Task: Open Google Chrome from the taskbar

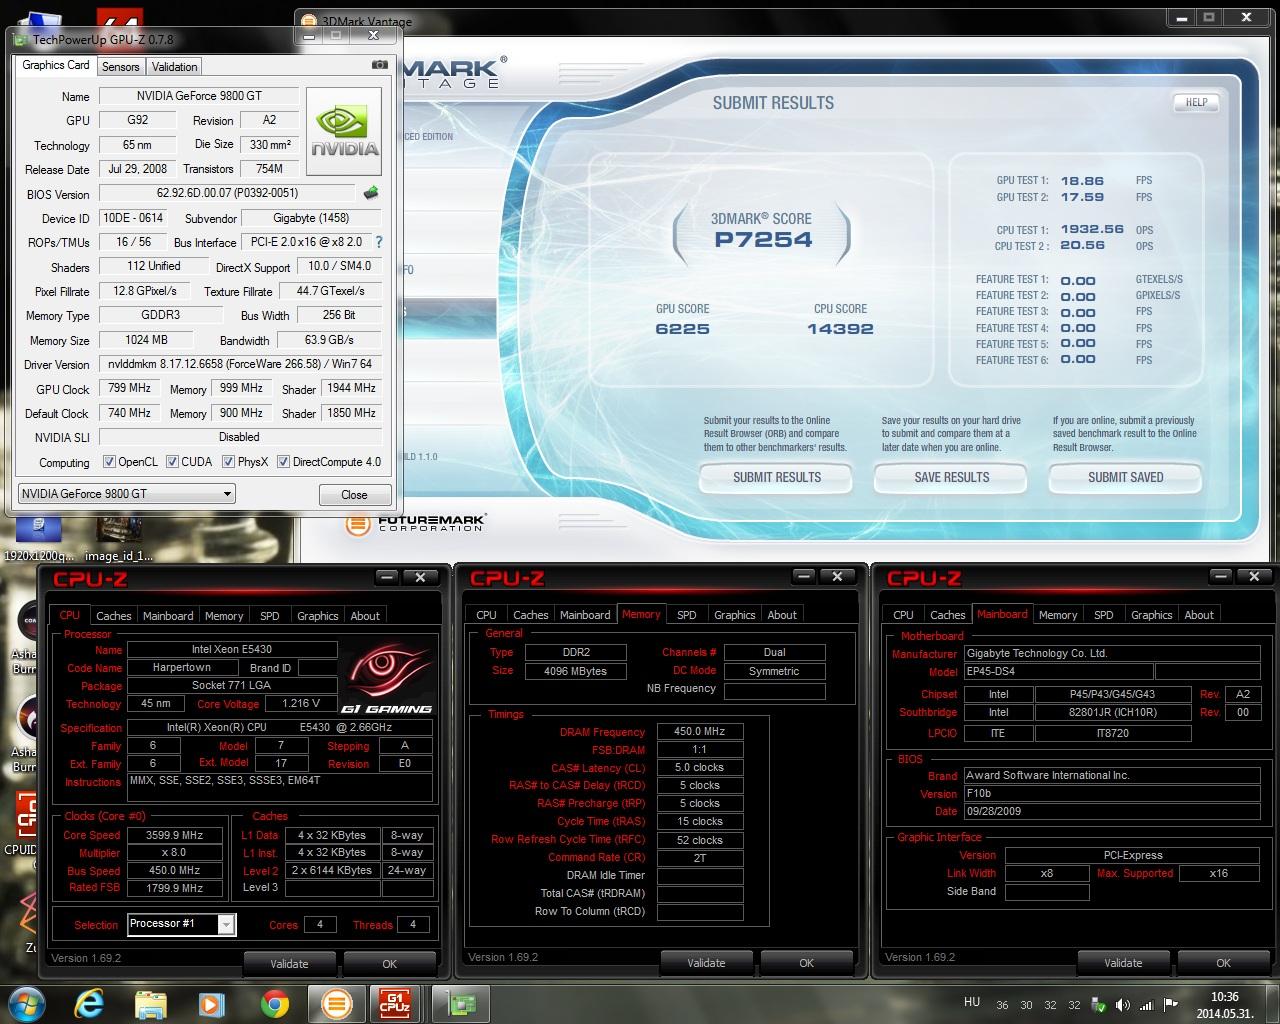Action: [x=274, y=1003]
